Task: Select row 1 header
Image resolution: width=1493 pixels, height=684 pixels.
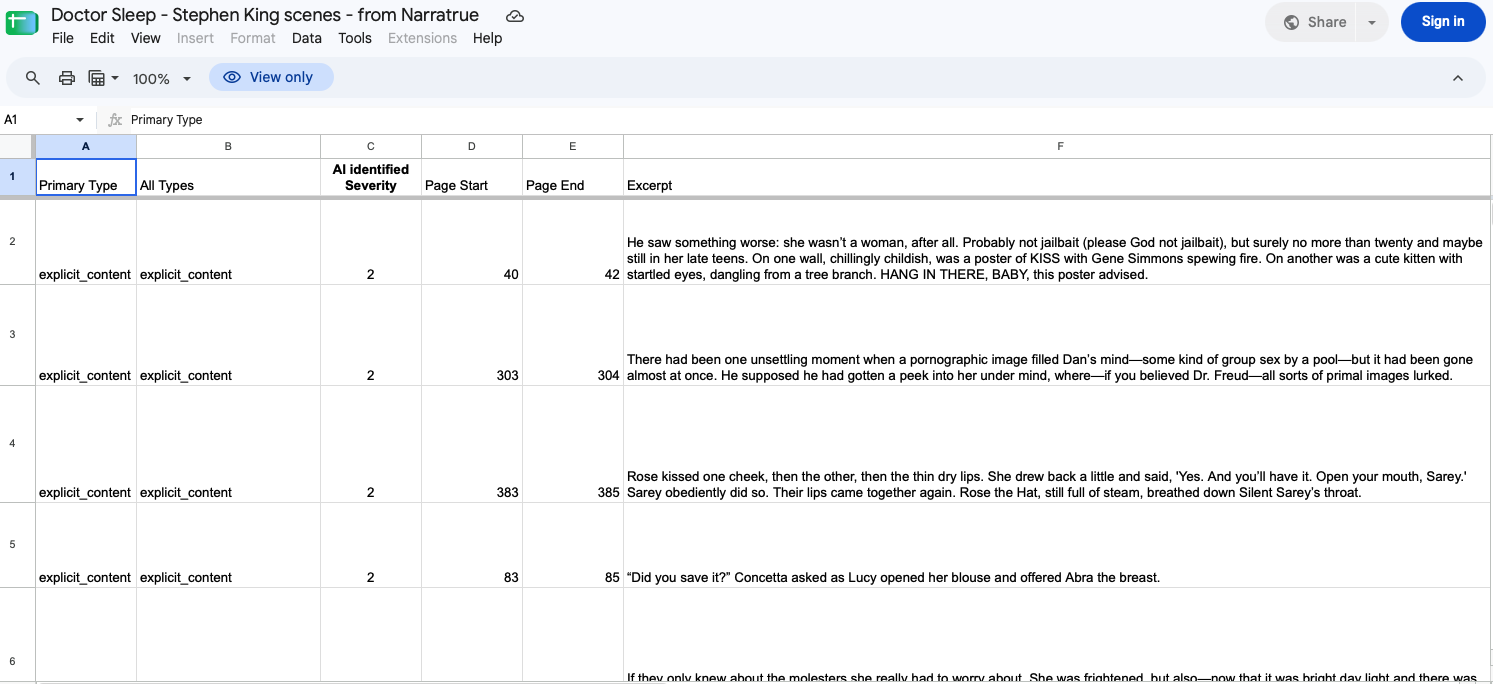Action: pos(17,177)
